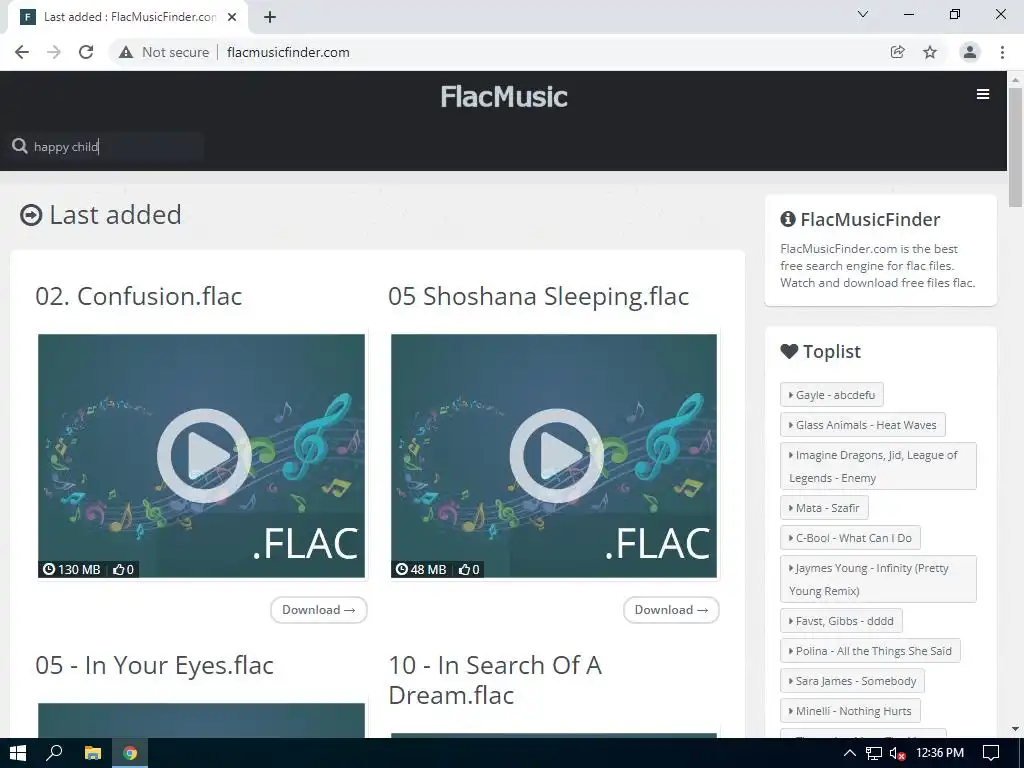Screen dimensions: 1024x768
Task: Click the clock icon beside 48 MB
Action: pyautogui.click(x=402, y=569)
